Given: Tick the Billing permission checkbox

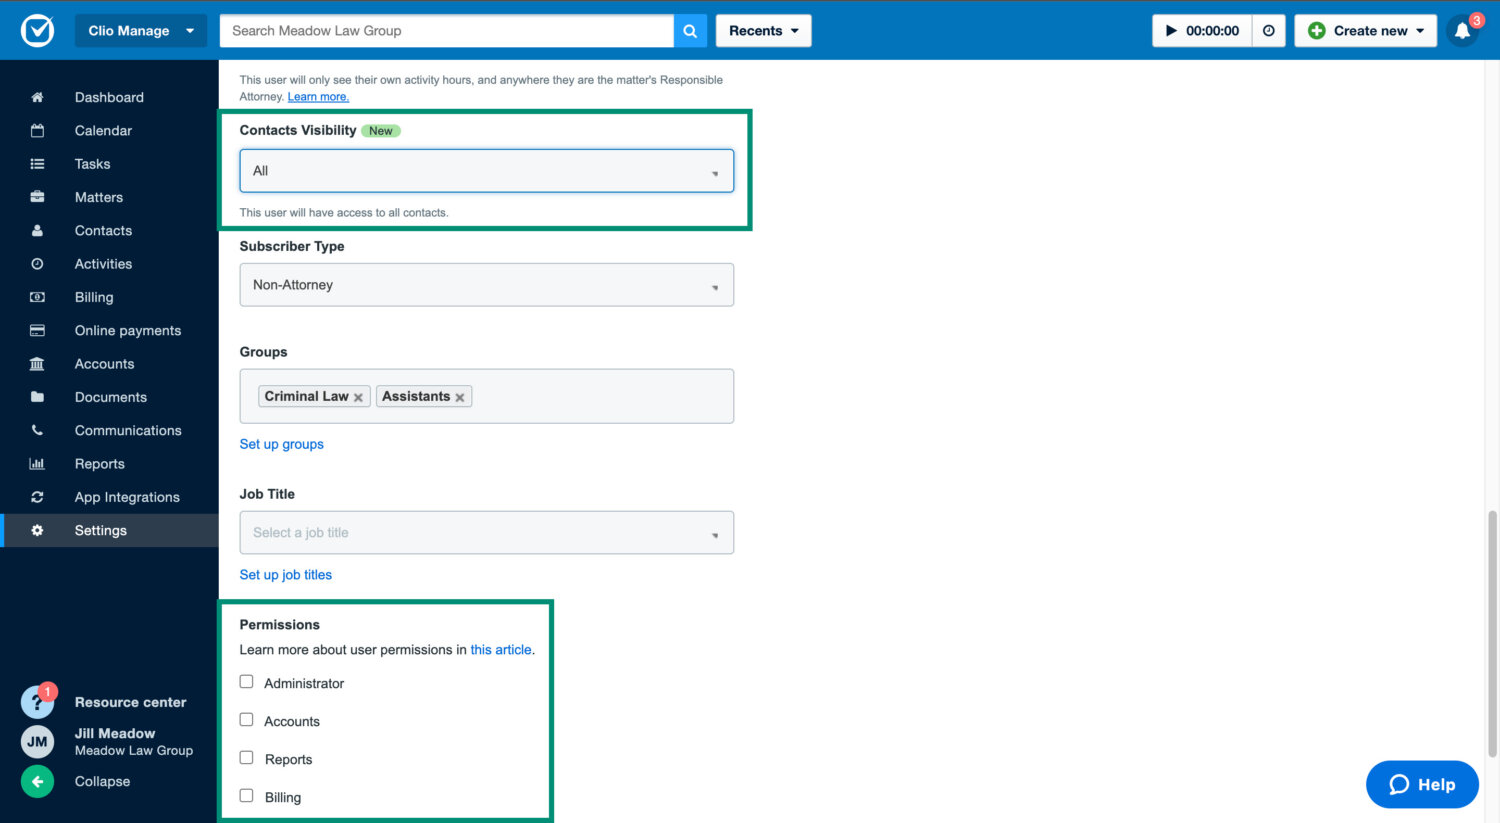Looking at the screenshot, I should coord(247,796).
